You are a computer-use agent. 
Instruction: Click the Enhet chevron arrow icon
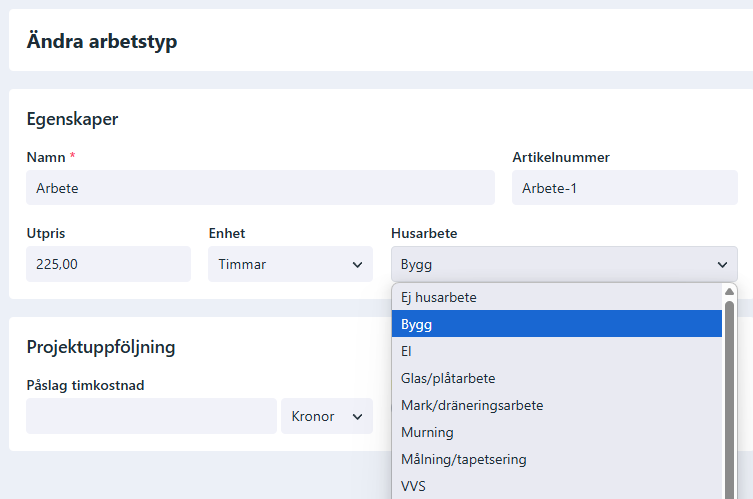pos(357,265)
